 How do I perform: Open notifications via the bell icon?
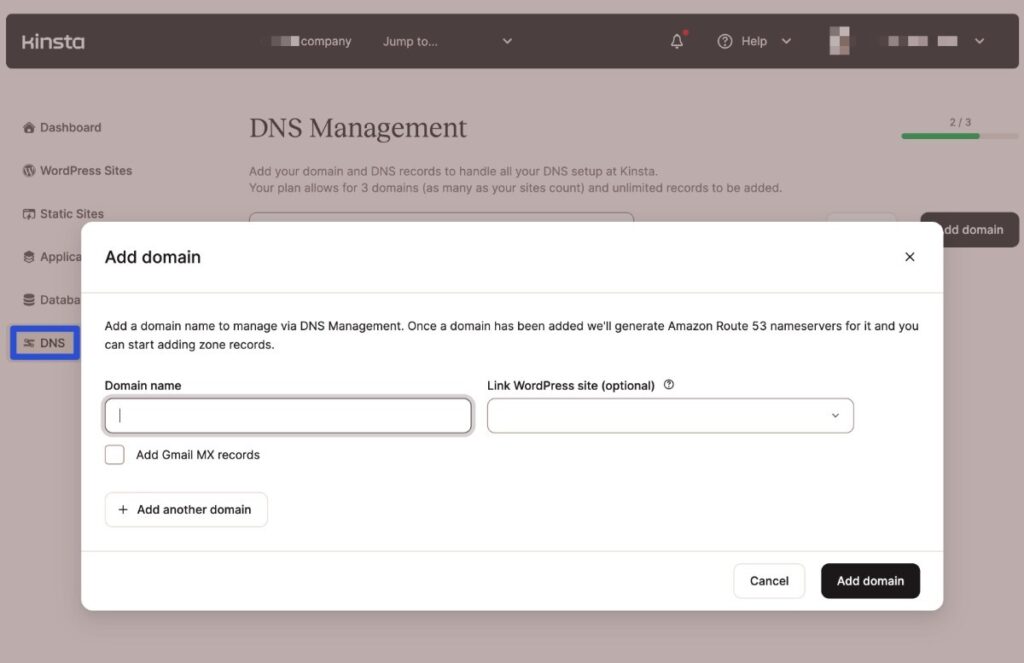[677, 41]
